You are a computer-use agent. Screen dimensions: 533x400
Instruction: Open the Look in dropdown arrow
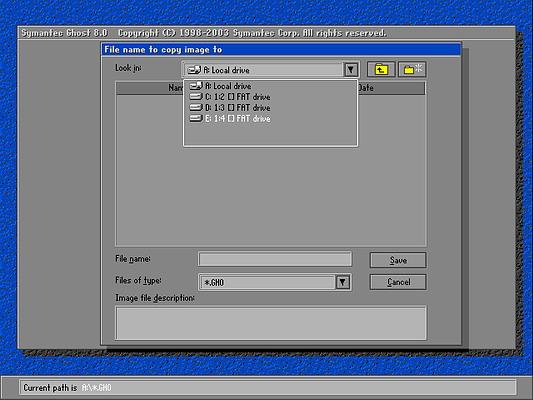click(x=350, y=70)
